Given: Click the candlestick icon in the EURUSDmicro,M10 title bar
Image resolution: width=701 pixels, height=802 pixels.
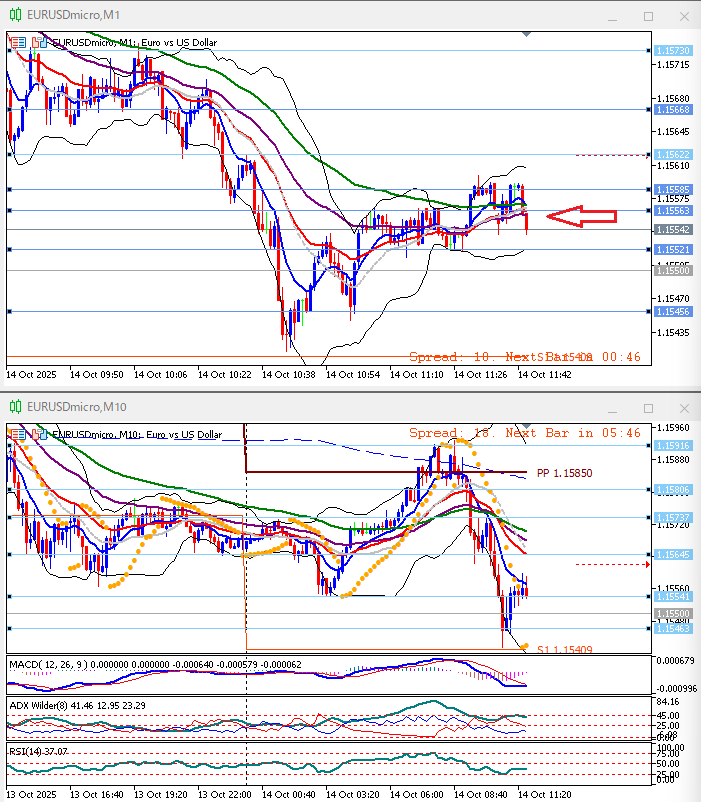Looking at the screenshot, I should (15, 407).
